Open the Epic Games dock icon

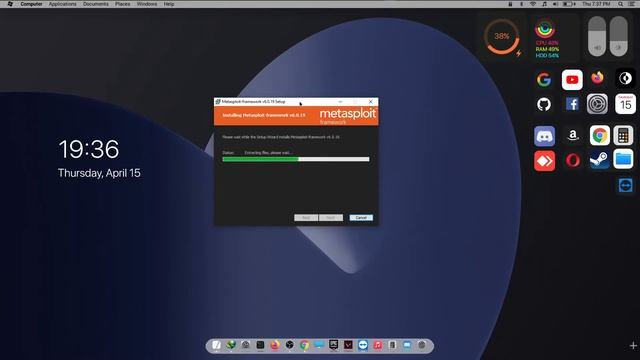point(333,345)
